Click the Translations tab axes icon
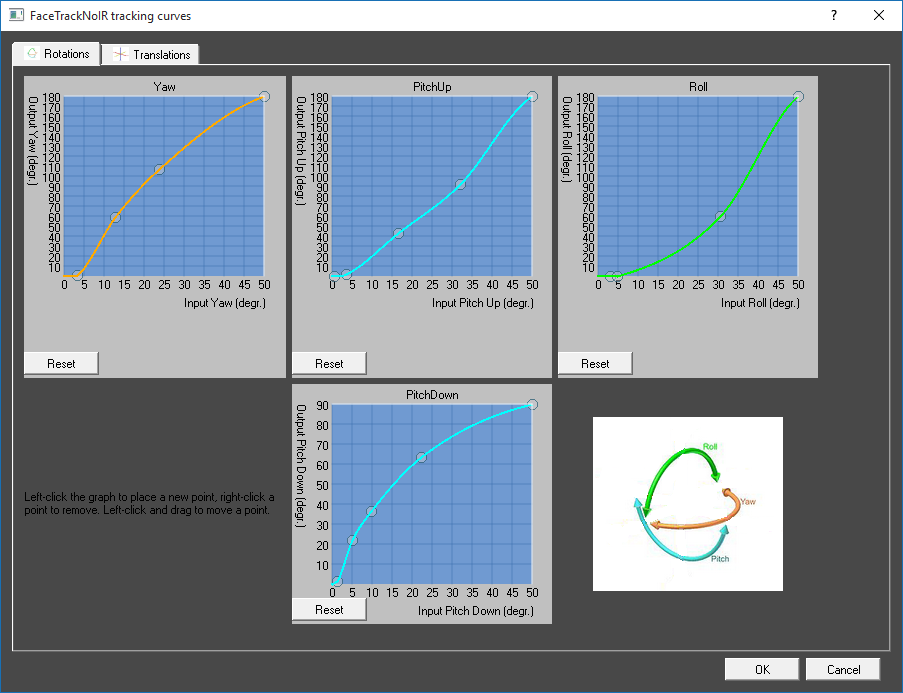Viewport: 903px width, 693px height. pyautogui.click(x=120, y=55)
